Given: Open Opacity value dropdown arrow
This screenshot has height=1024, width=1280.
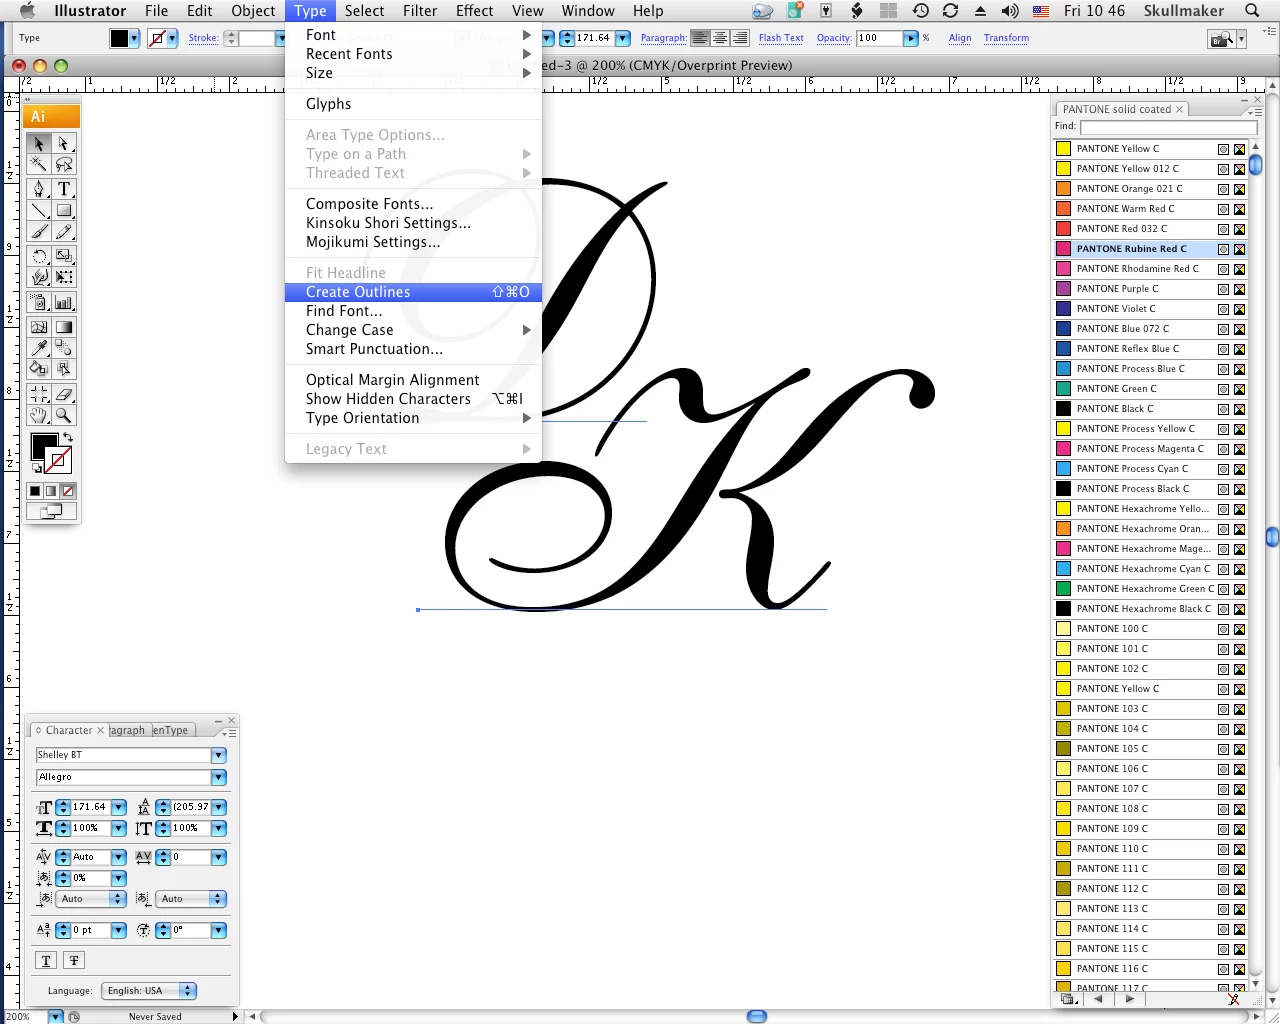Looking at the screenshot, I should tap(910, 38).
